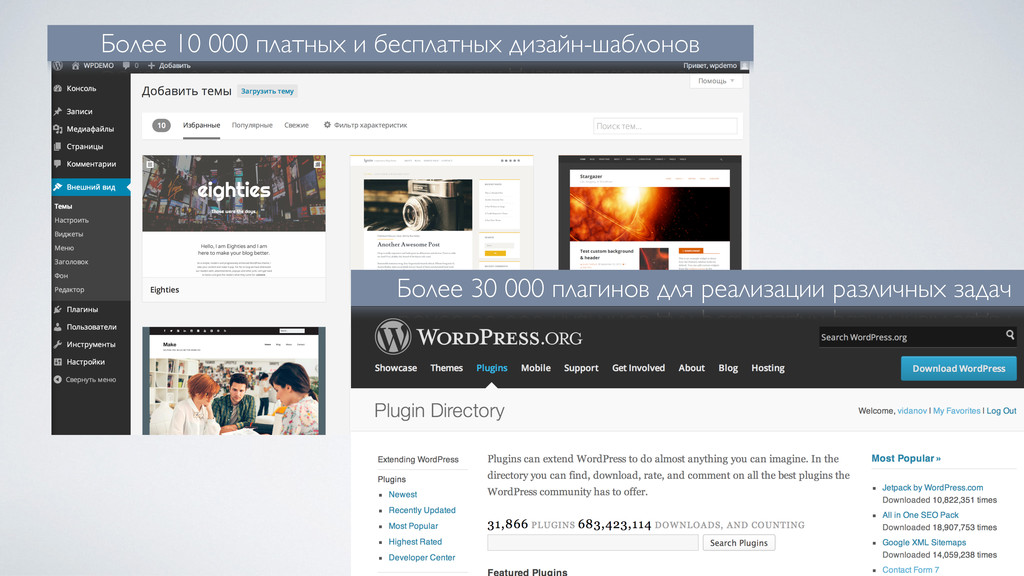Expand the Помощь help dropdown
Image resolution: width=1024 pixels, height=576 pixels.
click(716, 81)
